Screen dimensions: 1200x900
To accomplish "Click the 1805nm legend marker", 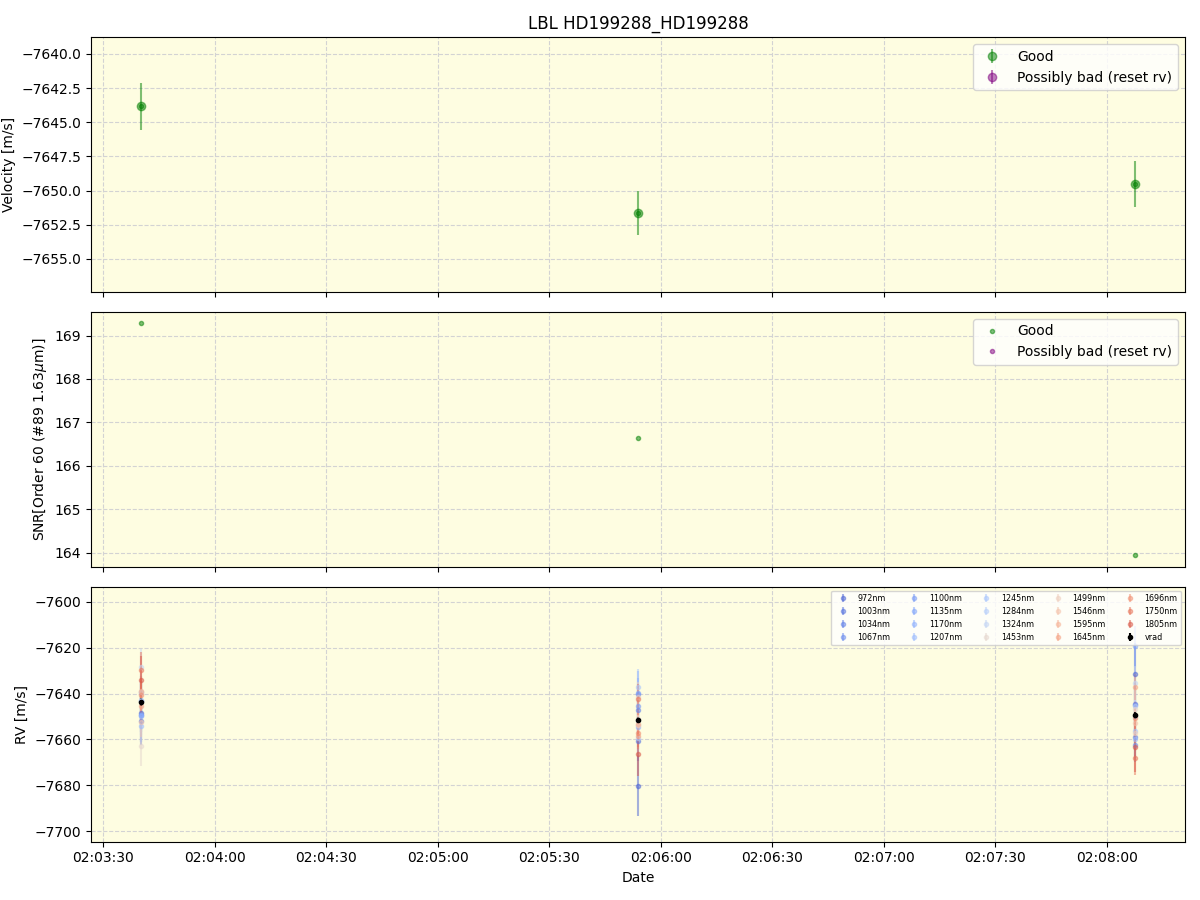I will [1130, 624].
